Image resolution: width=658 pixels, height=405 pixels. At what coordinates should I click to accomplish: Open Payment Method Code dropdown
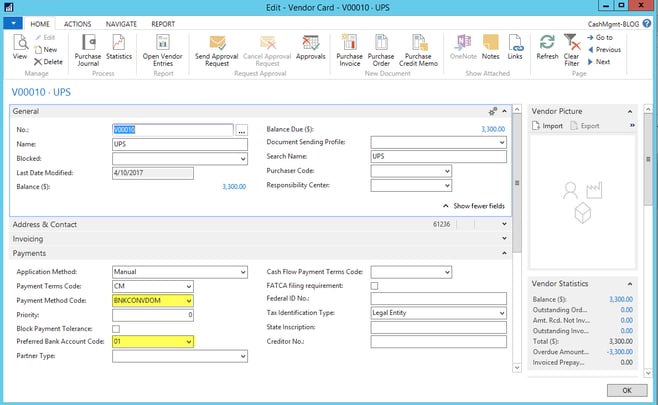188,301
